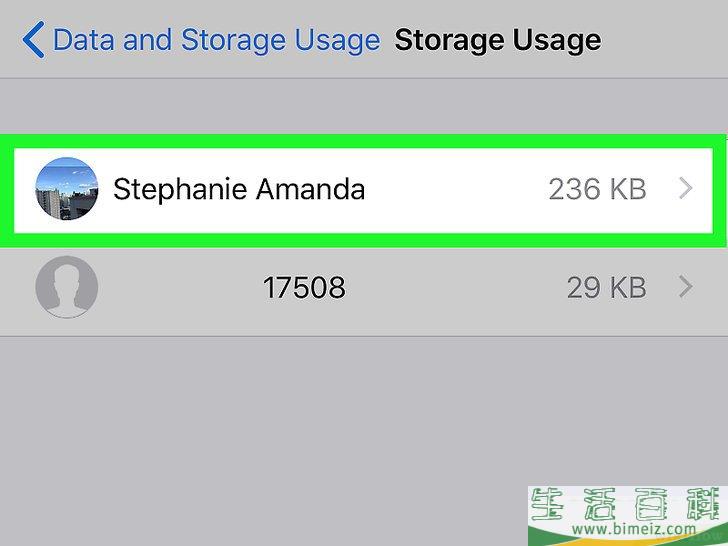This screenshot has height=546, width=728.
Task: Tap white space between Stephanie Amanda and 236 KB
Action: (456, 189)
